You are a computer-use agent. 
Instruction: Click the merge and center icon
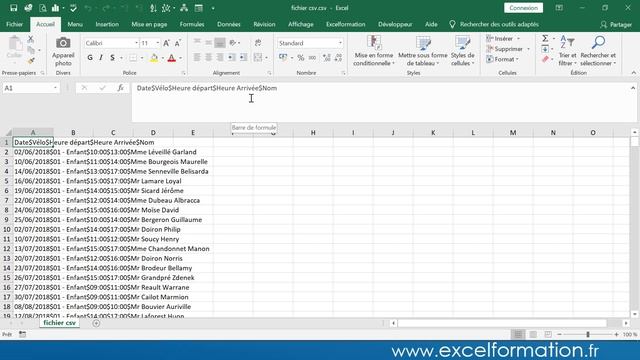[x=258, y=58]
